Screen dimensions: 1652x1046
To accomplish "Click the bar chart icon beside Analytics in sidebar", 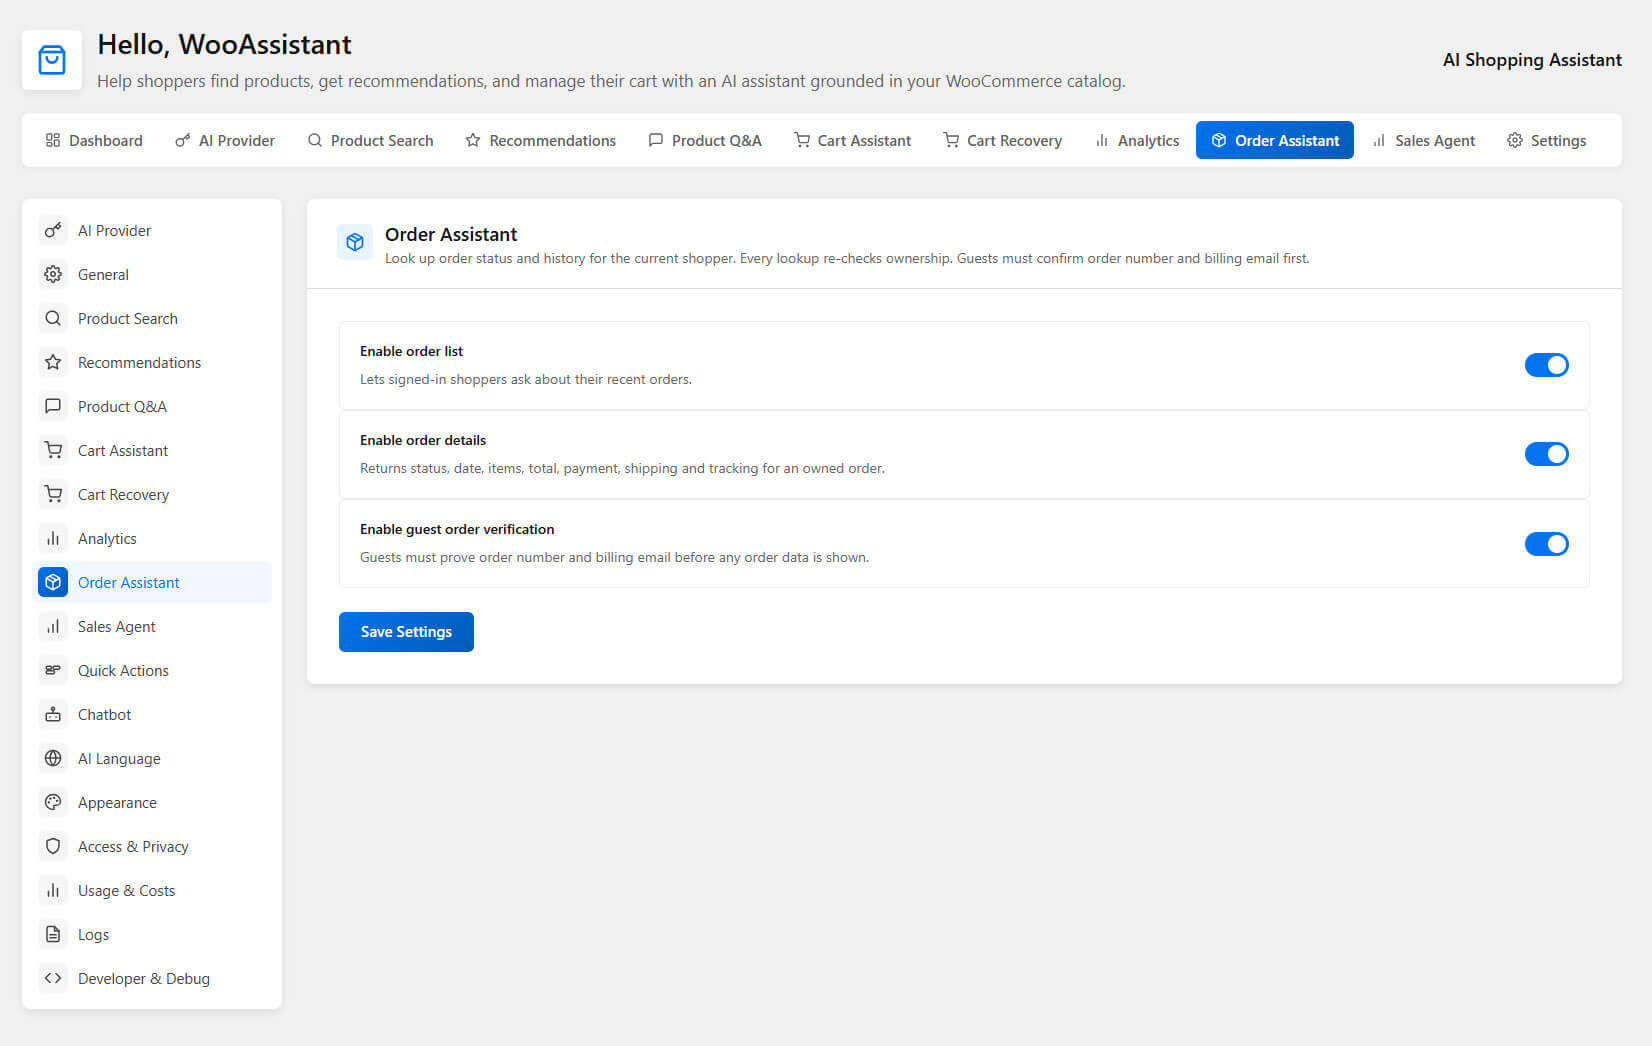I will click(x=53, y=538).
